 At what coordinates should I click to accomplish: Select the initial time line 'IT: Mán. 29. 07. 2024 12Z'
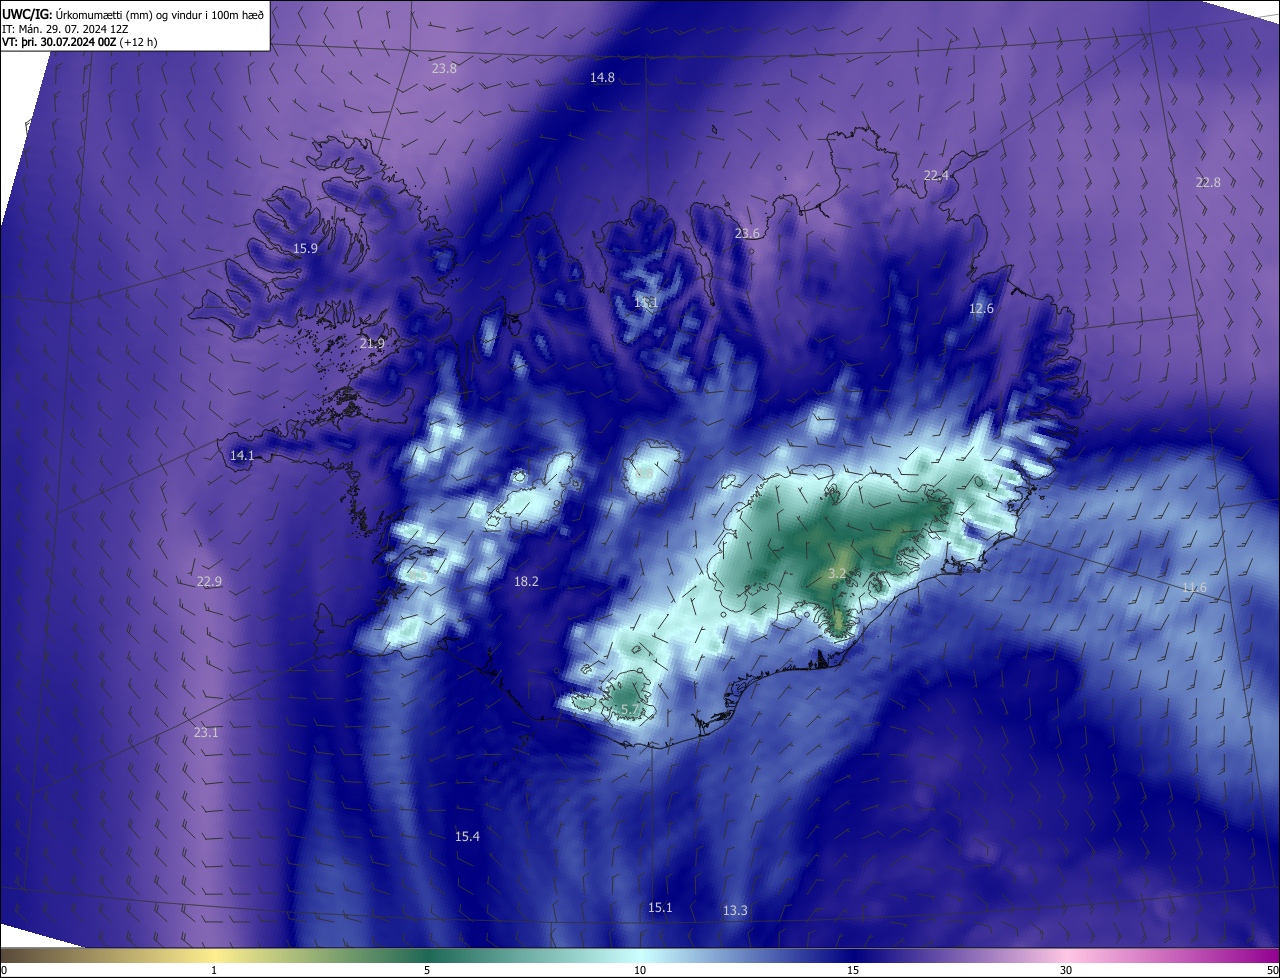click(x=66, y=29)
